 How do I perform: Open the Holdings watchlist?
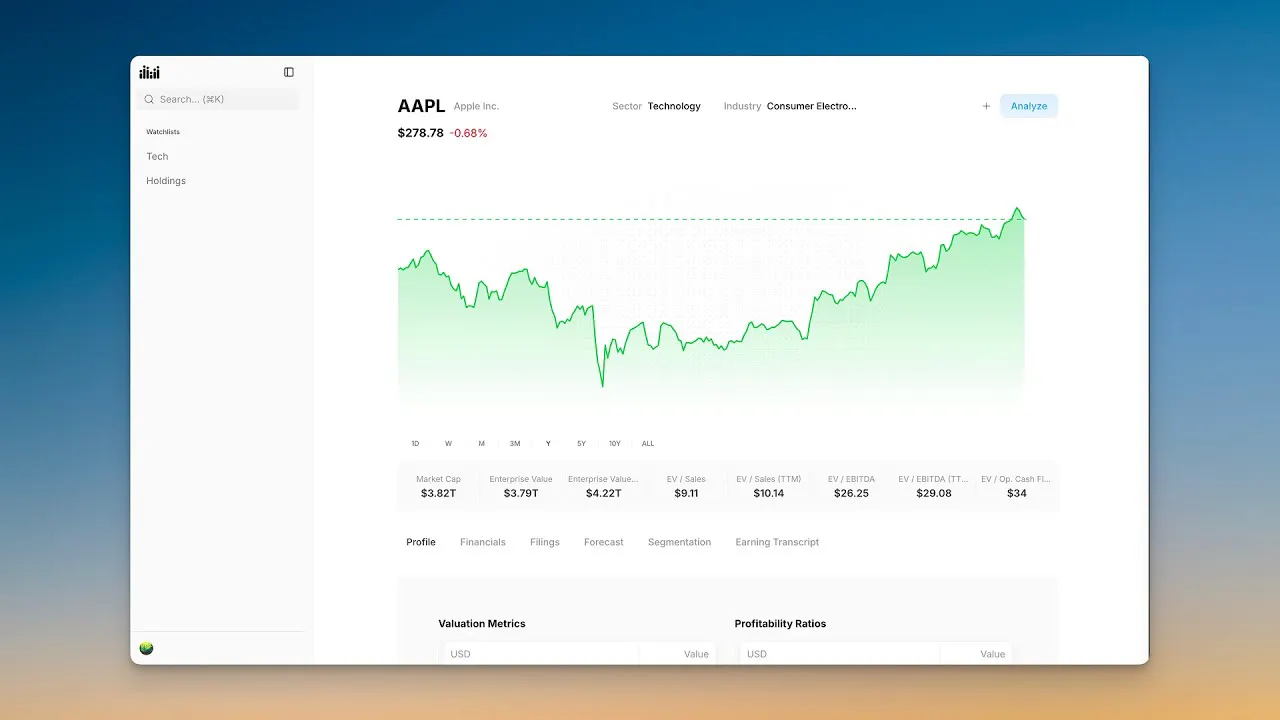pyautogui.click(x=166, y=181)
